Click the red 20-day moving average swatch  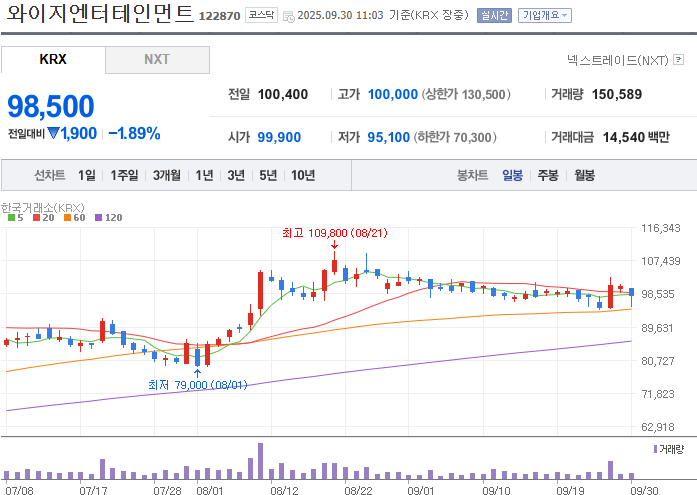click(x=36, y=217)
